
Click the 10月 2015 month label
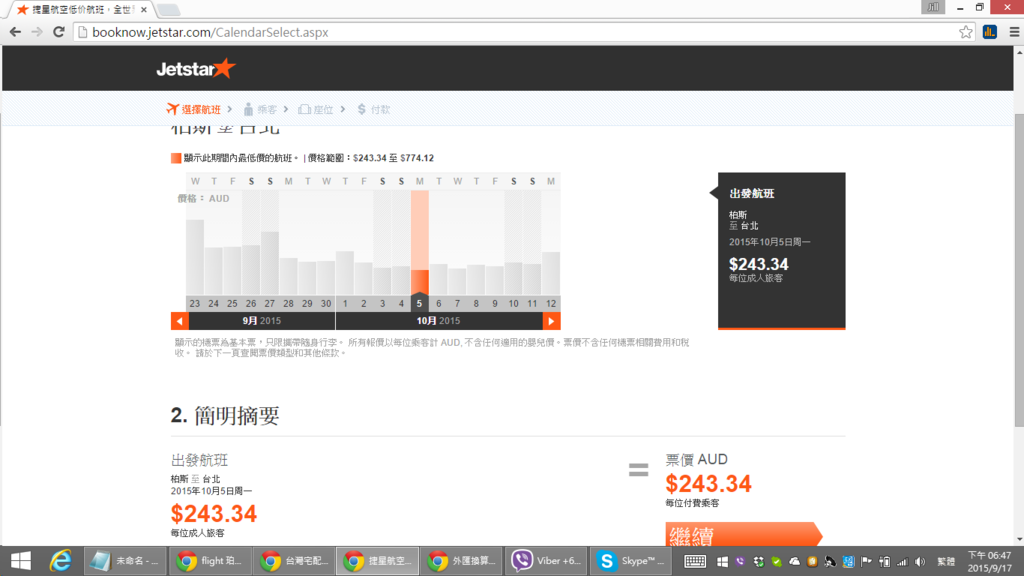coord(438,321)
